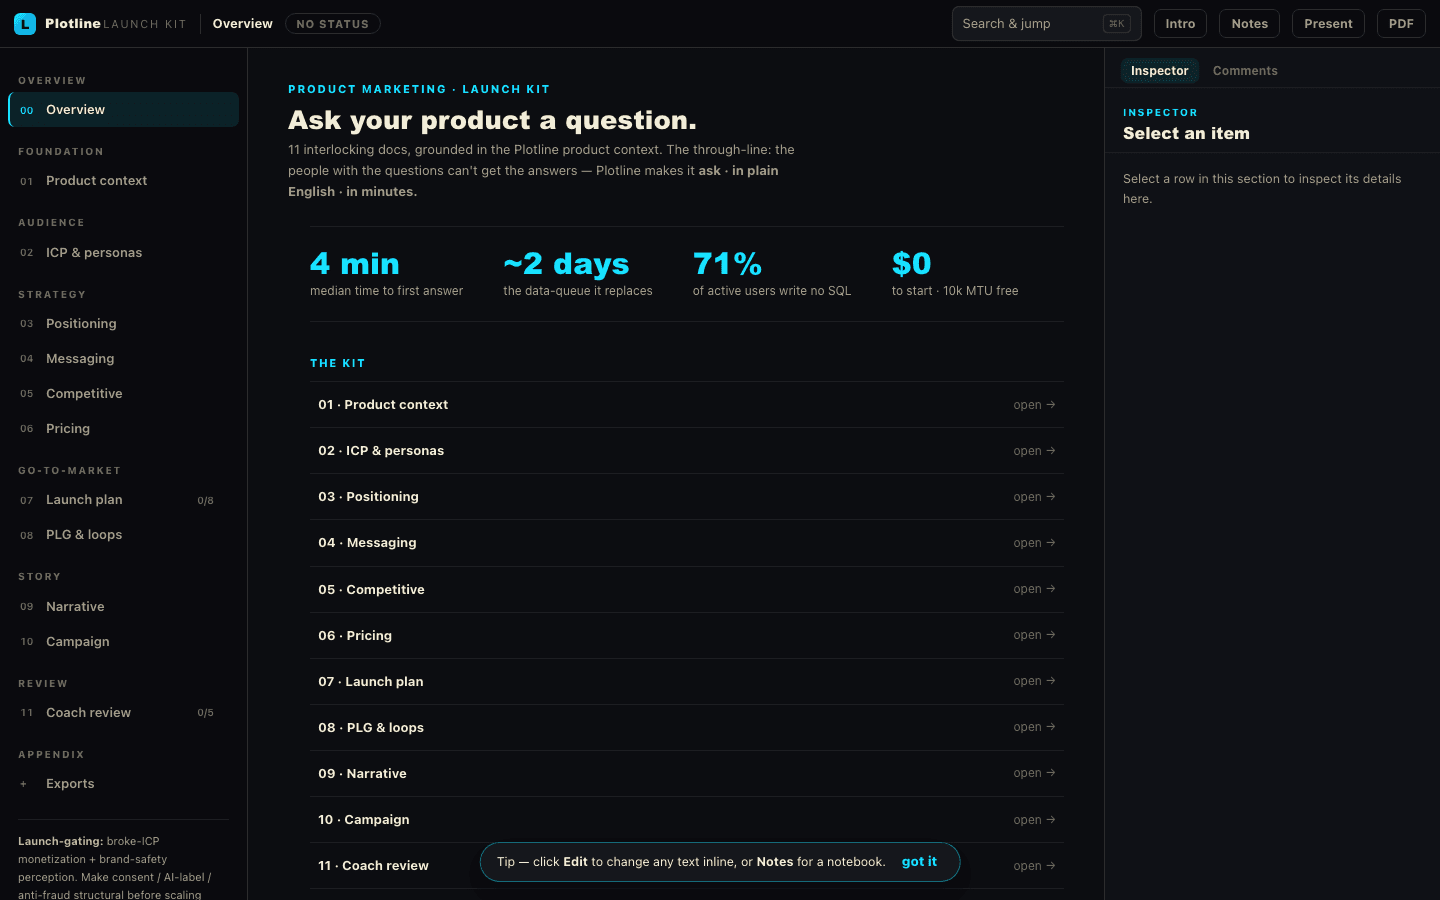1440x900 pixels.
Task: Open Coach review in the sidebar
Action: (x=123, y=713)
